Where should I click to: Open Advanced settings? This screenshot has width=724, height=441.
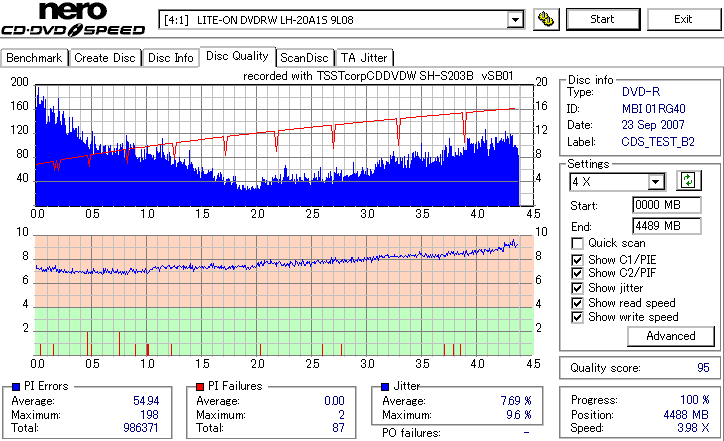click(670, 336)
